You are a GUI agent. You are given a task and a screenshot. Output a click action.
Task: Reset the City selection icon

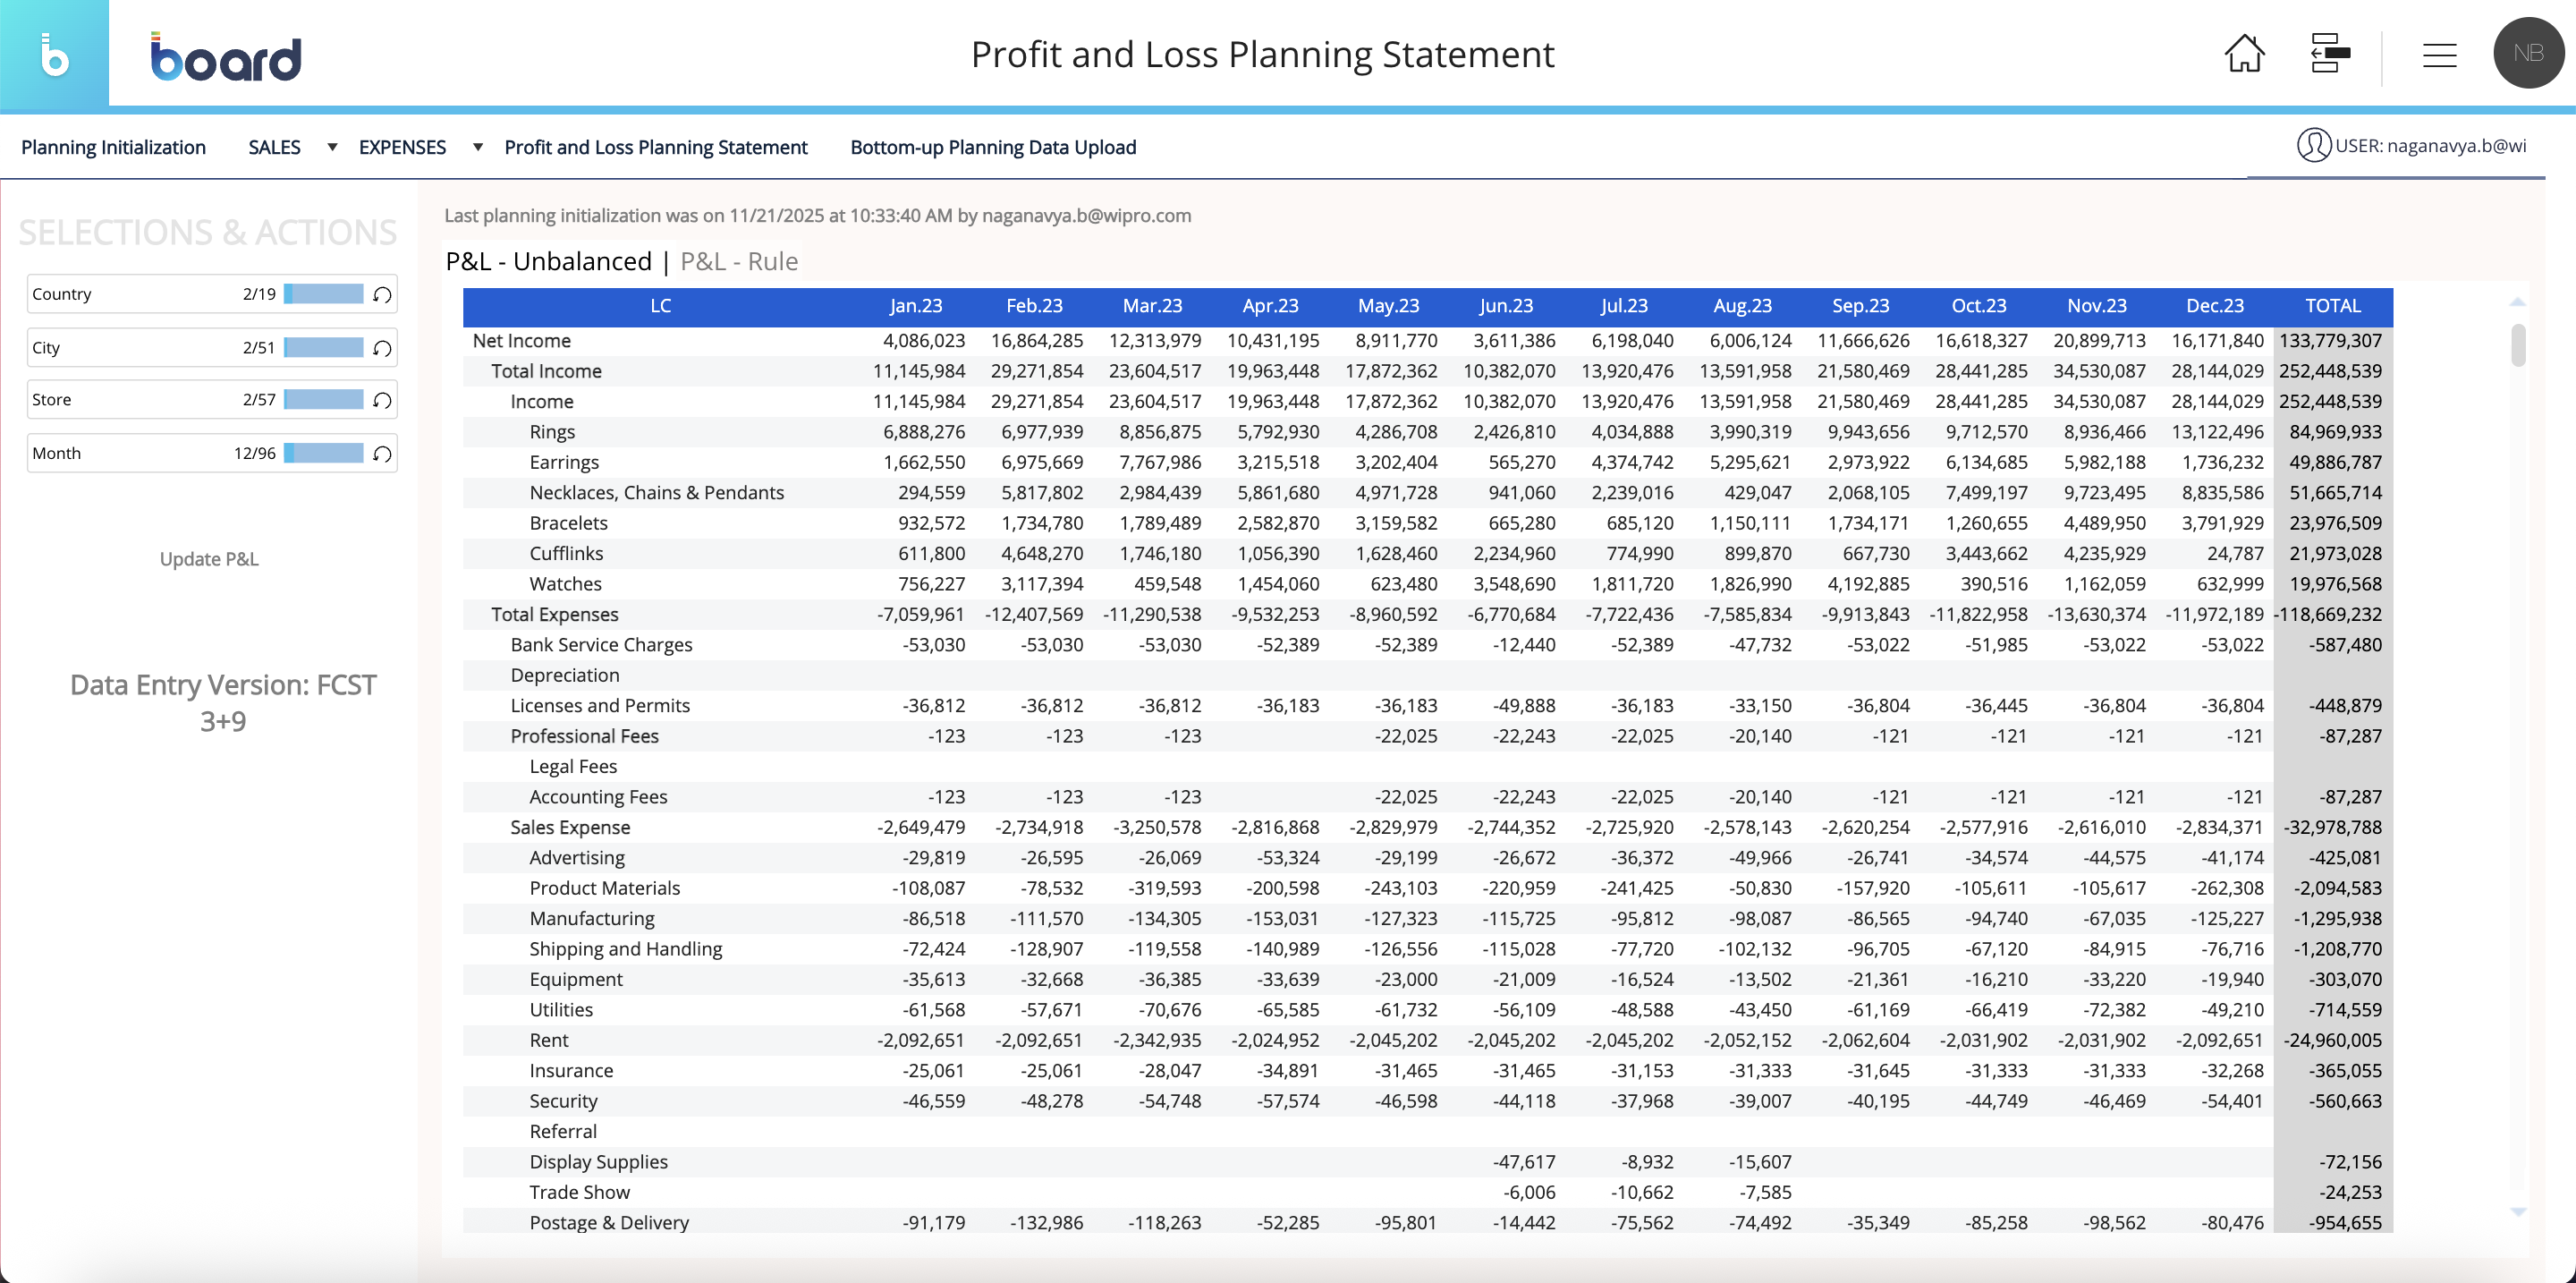click(x=382, y=349)
